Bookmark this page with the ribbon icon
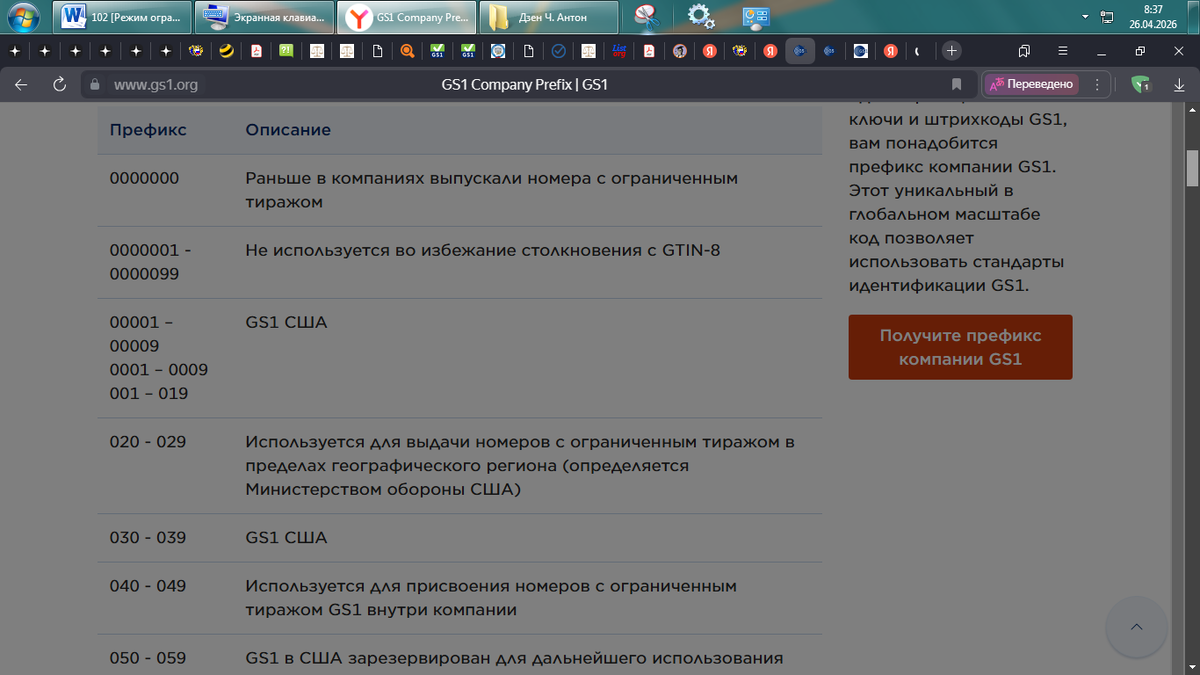 click(956, 85)
